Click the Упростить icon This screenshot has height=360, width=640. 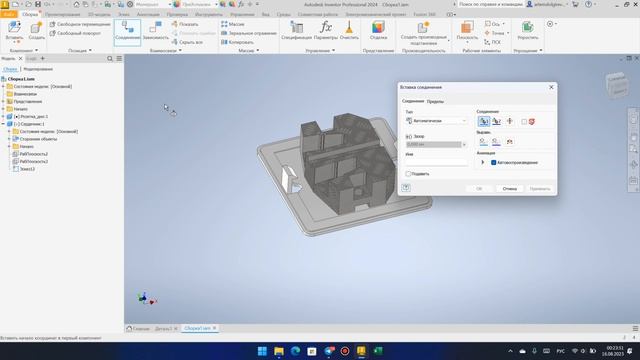pos(527,28)
